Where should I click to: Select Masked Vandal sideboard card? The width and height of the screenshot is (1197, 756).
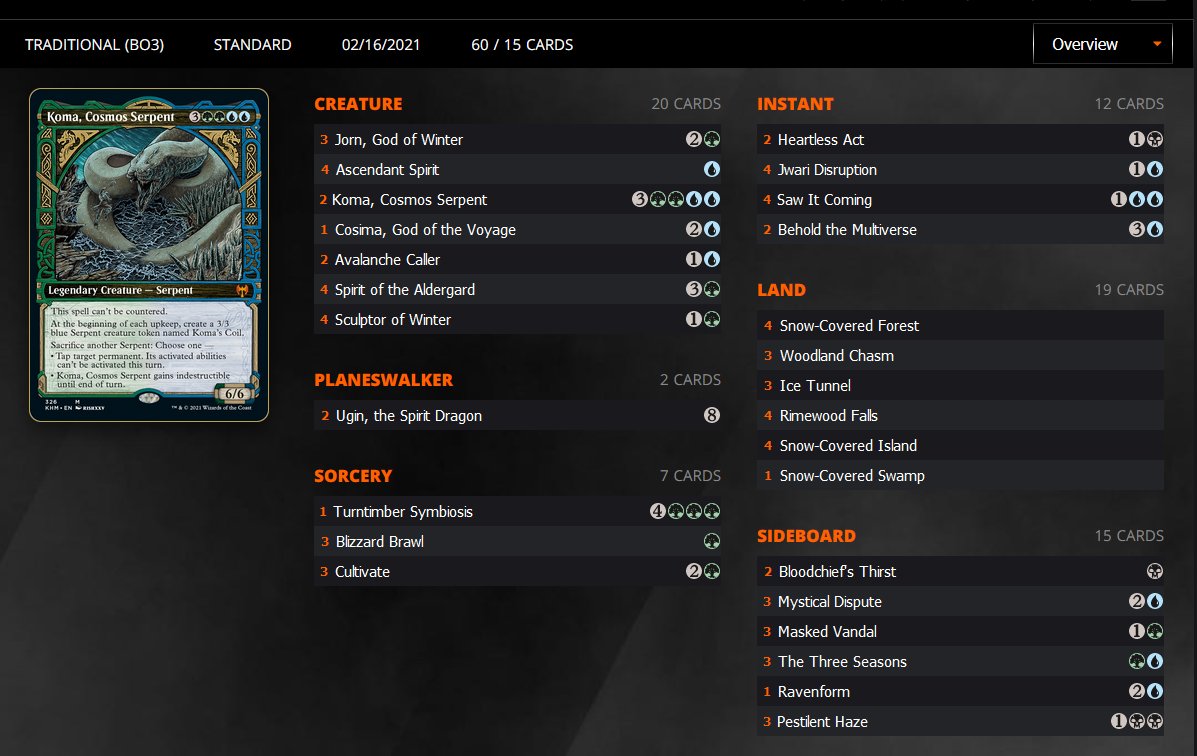pos(960,632)
